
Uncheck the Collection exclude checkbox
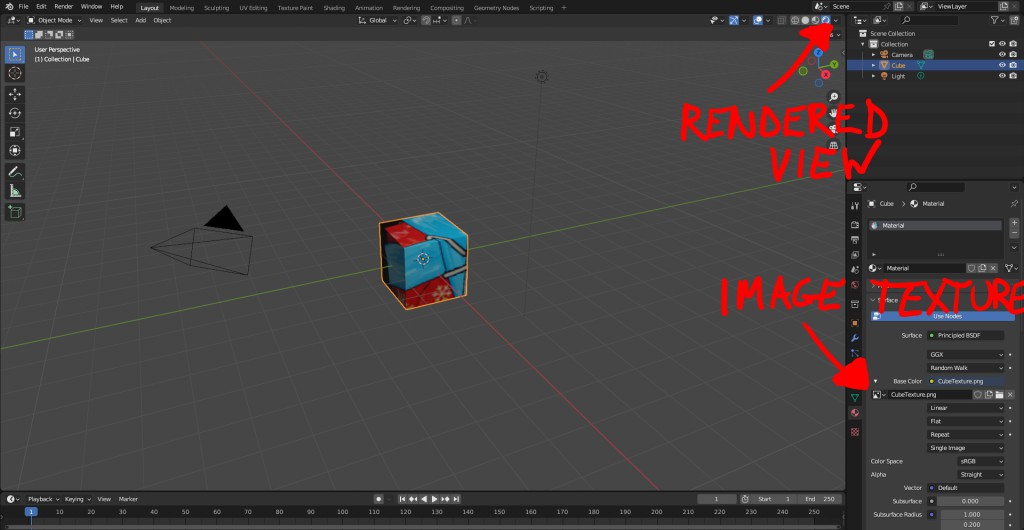pyautogui.click(x=991, y=44)
